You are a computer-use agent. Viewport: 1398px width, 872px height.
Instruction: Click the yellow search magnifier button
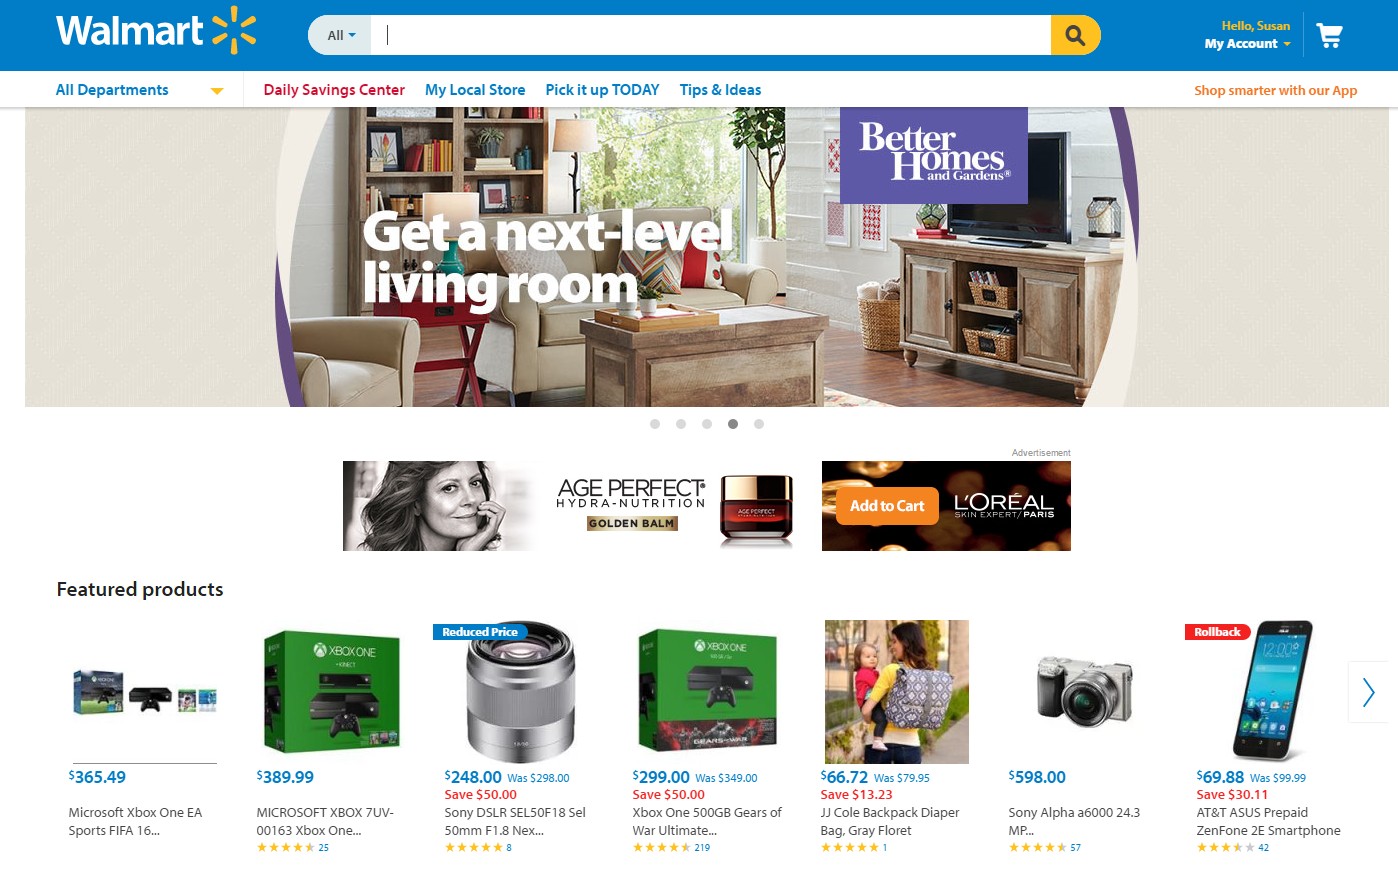(x=1075, y=35)
